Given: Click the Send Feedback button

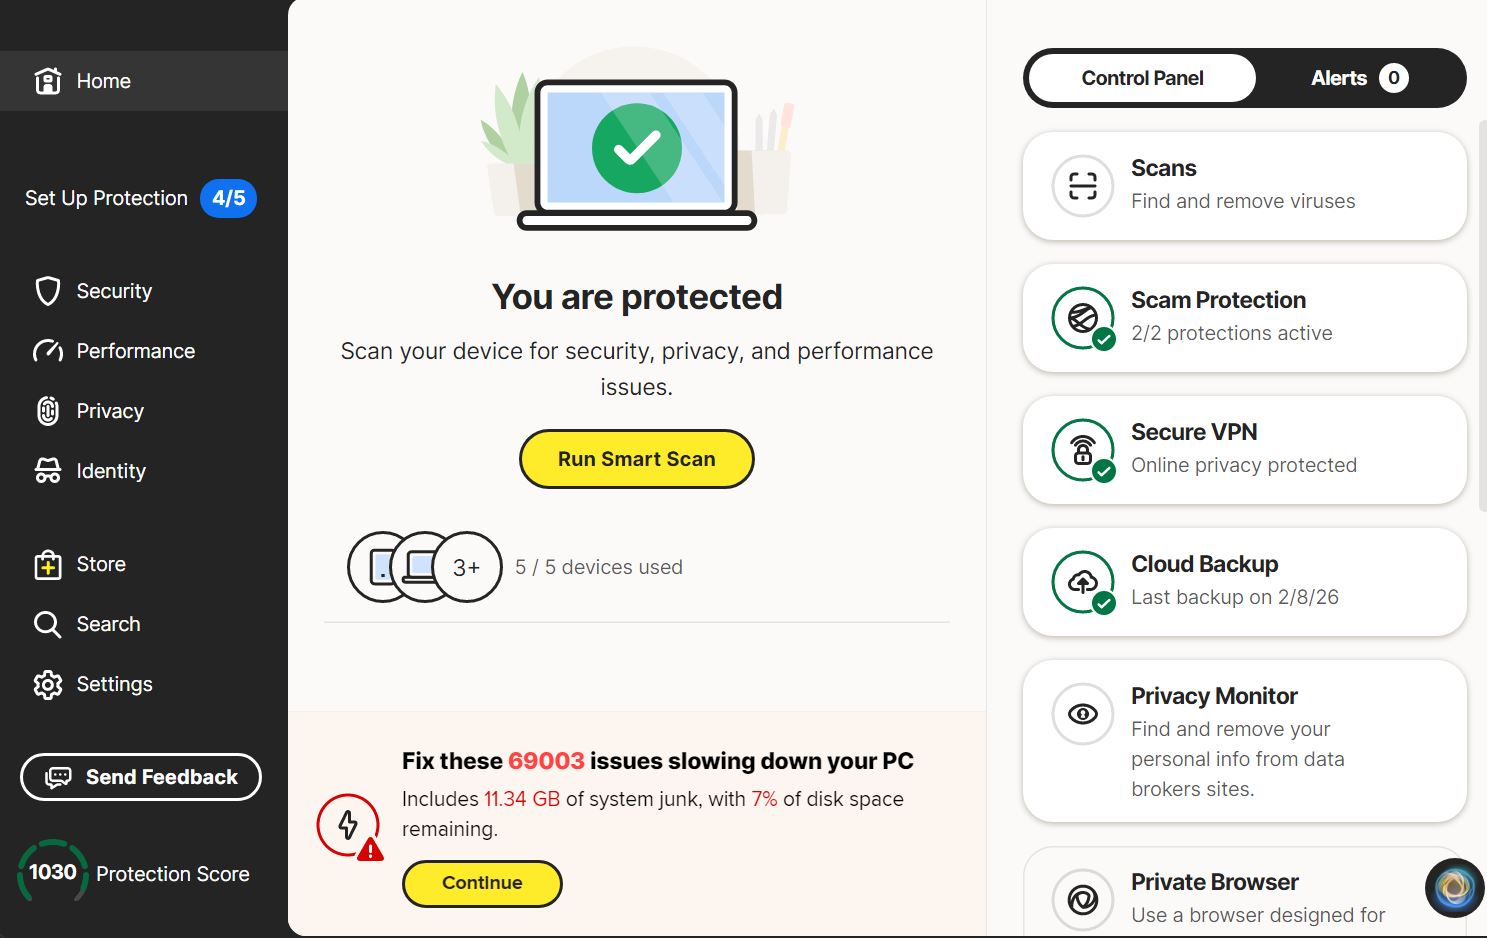Looking at the screenshot, I should point(141,777).
